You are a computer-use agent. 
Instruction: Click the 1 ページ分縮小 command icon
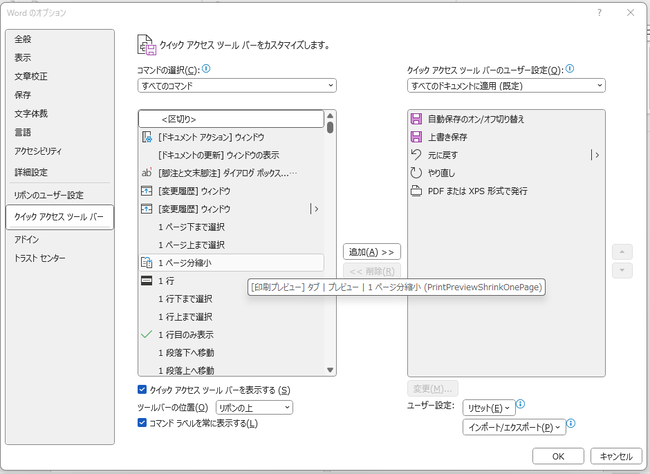pyautogui.click(x=147, y=263)
